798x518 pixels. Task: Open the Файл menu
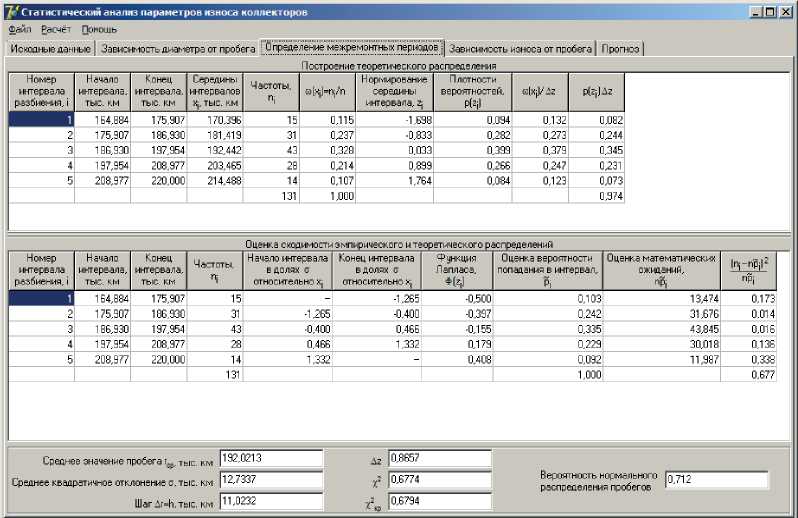click(19, 30)
